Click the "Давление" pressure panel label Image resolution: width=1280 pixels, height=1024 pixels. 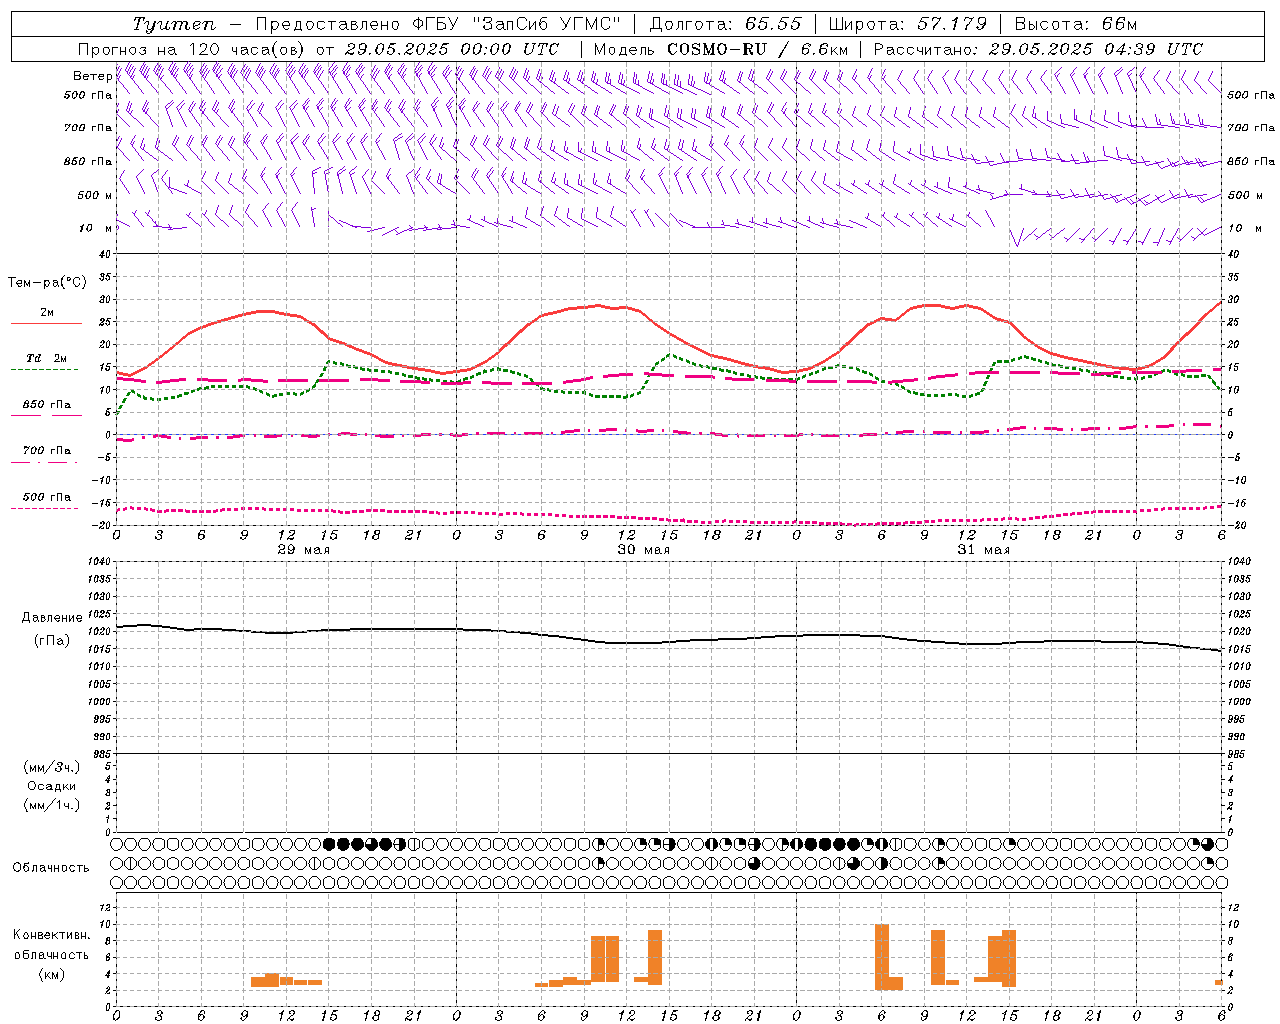point(52,618)
